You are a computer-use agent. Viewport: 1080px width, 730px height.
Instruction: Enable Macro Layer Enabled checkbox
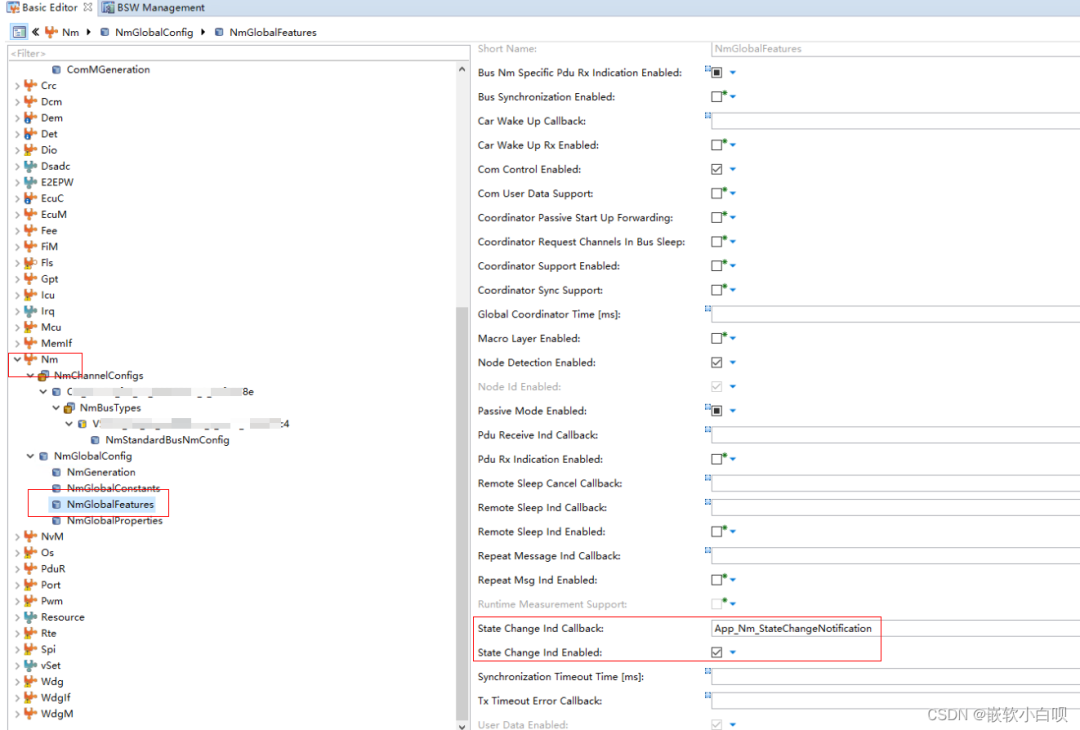point(716,338)
